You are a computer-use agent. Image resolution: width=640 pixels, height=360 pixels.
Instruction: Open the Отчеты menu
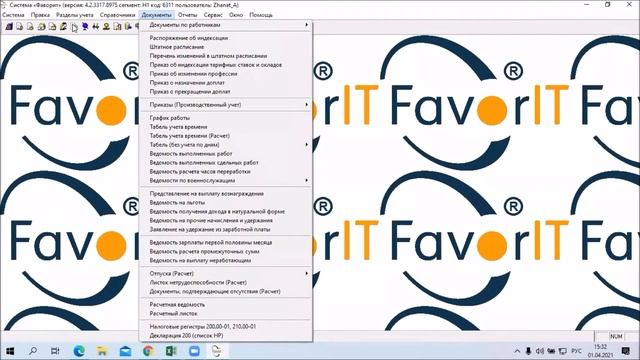coord(187,15)
